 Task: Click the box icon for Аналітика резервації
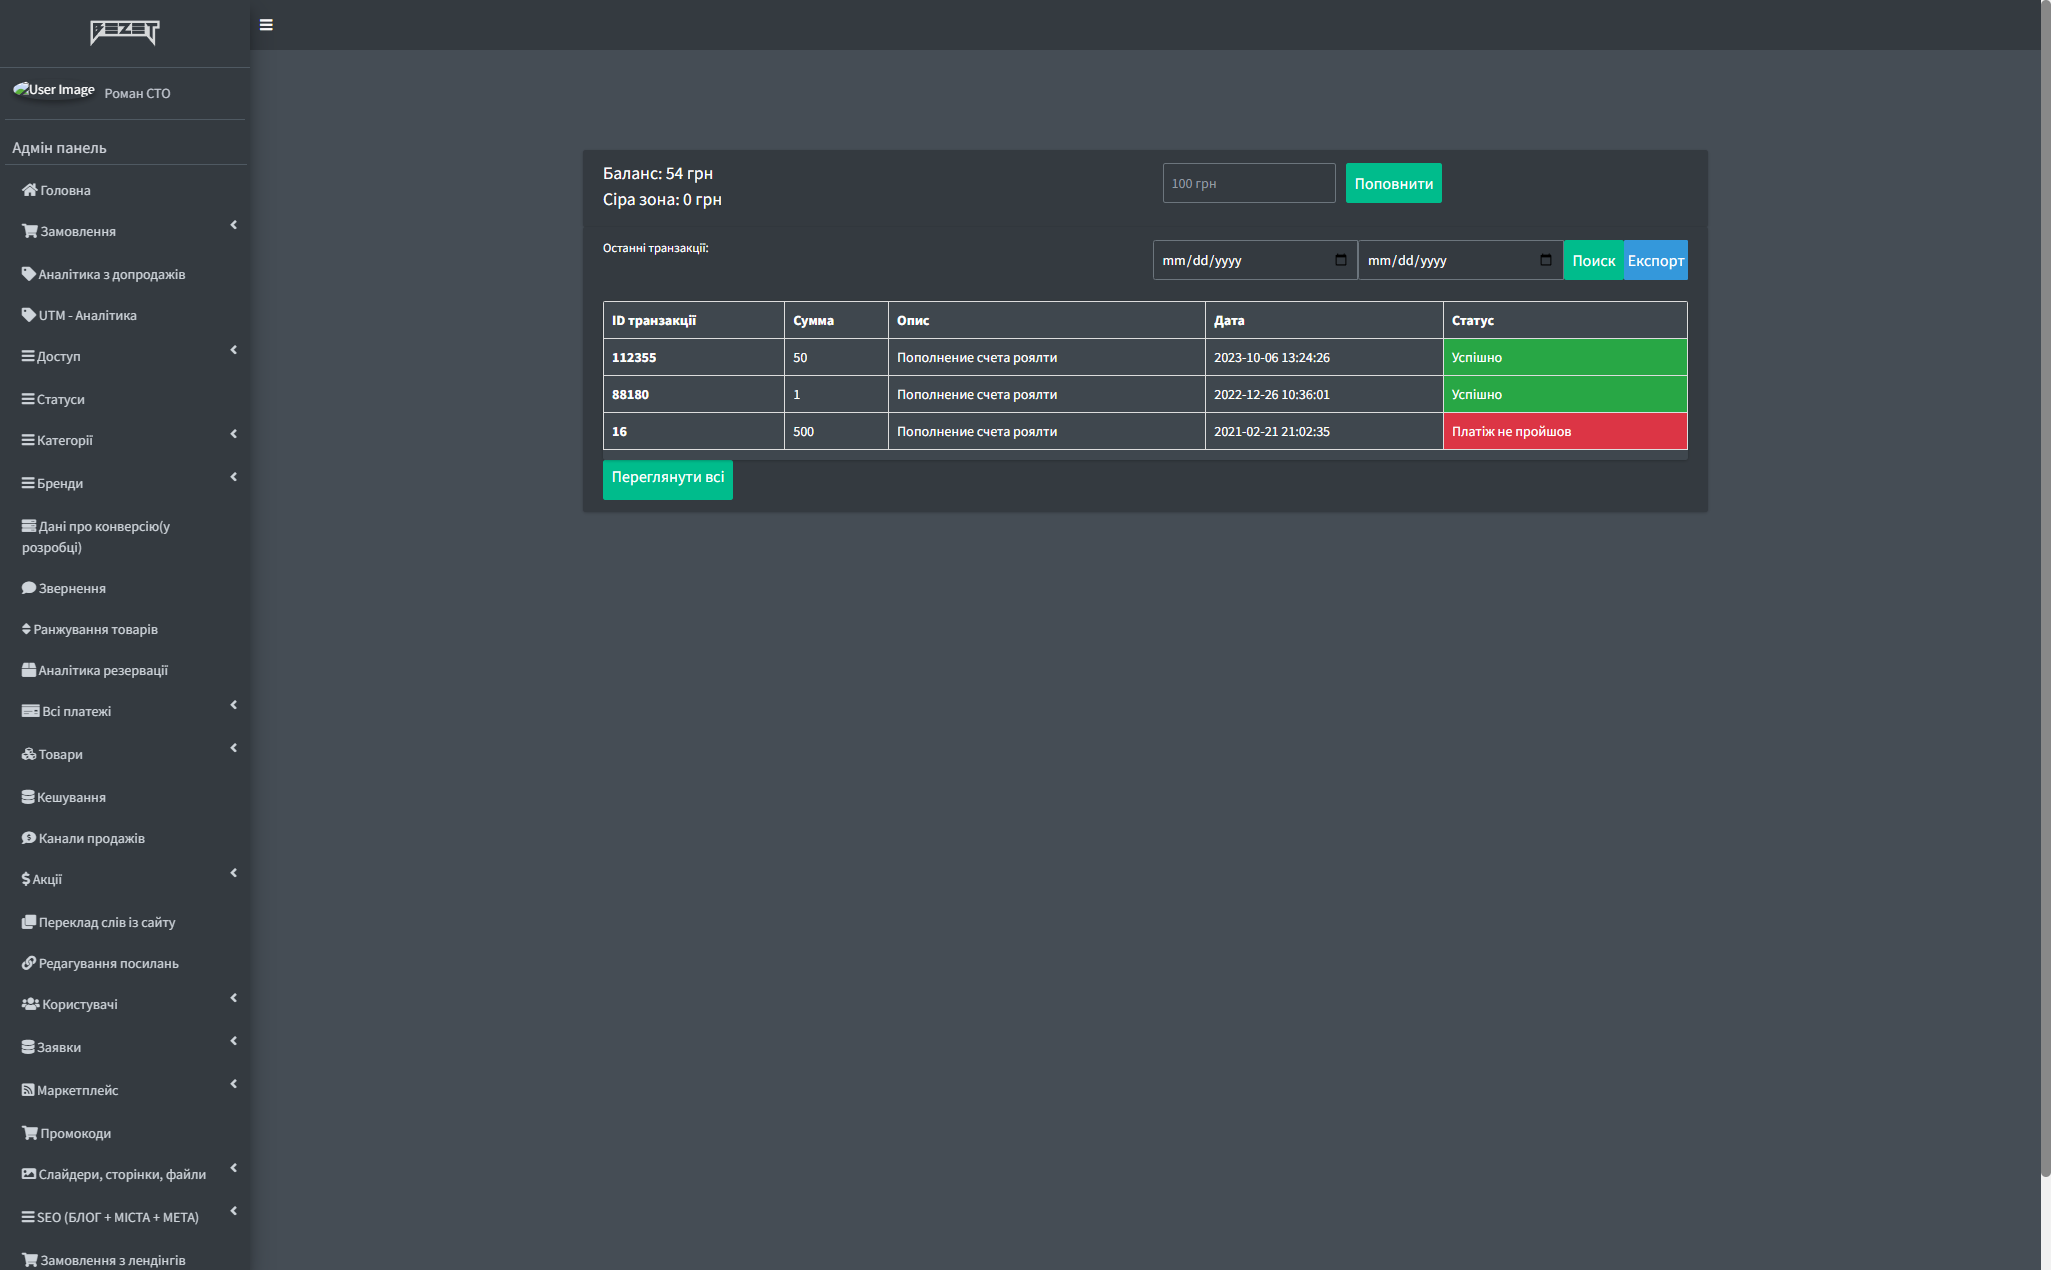[29, 670]
